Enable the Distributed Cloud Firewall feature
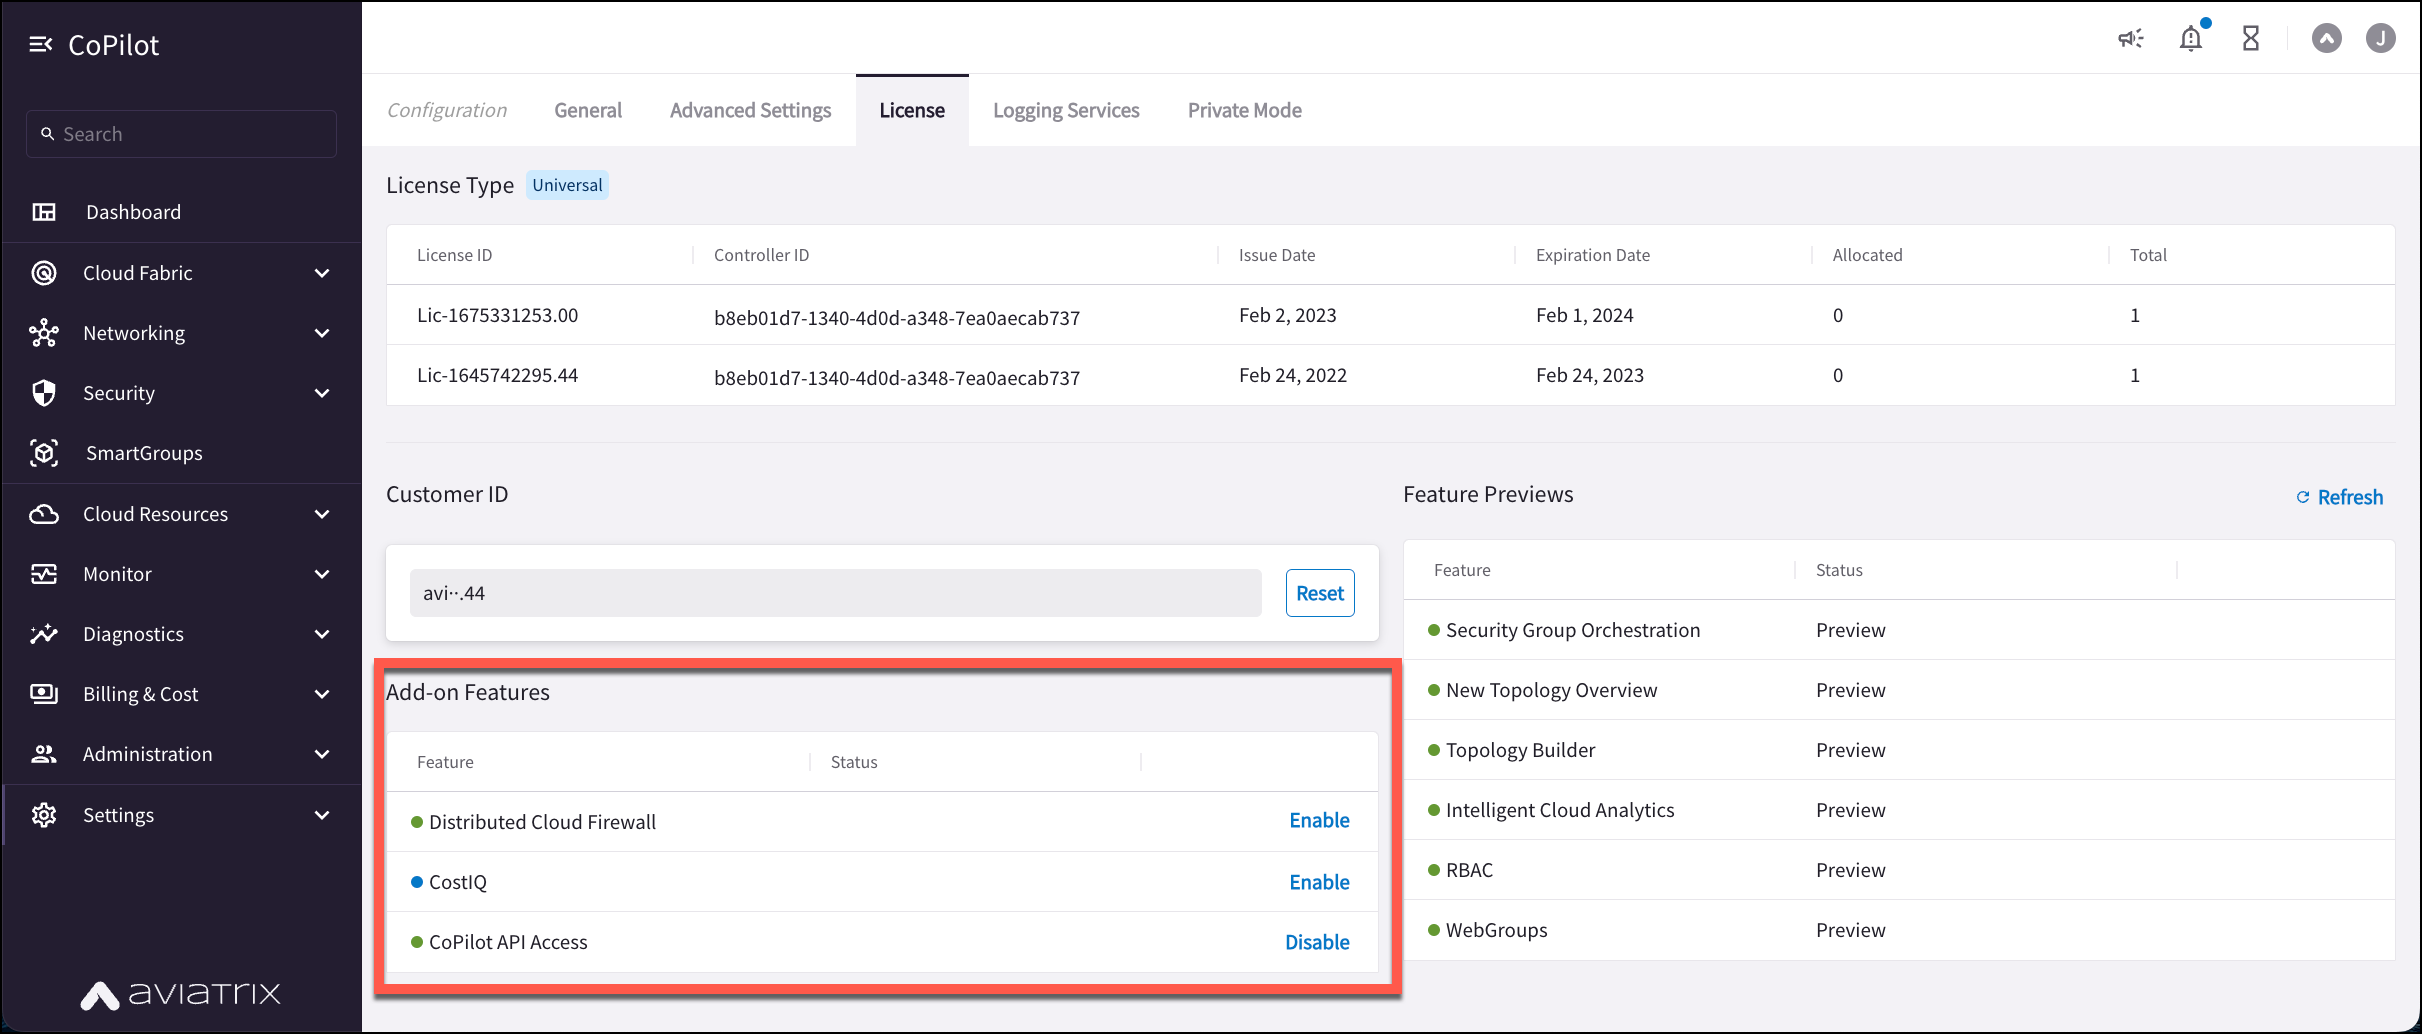The image size is (2422, 1034). (1319, 820)
